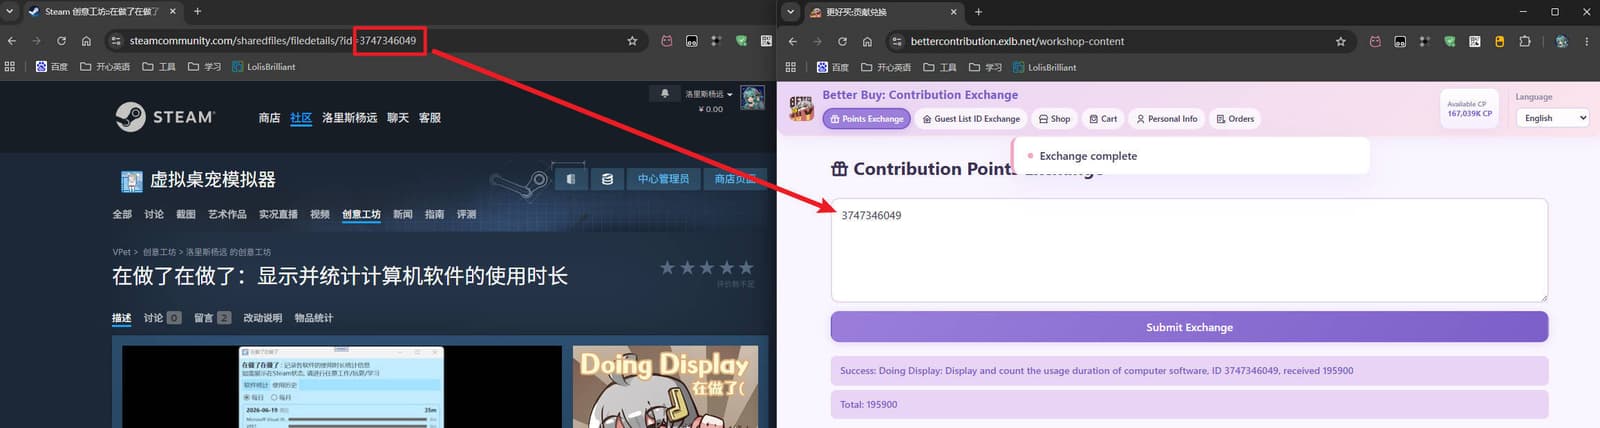This screenshot has height=428, width=1600.
Task: Open new tab in Better Buy window
Action: (x=978, y=12)
